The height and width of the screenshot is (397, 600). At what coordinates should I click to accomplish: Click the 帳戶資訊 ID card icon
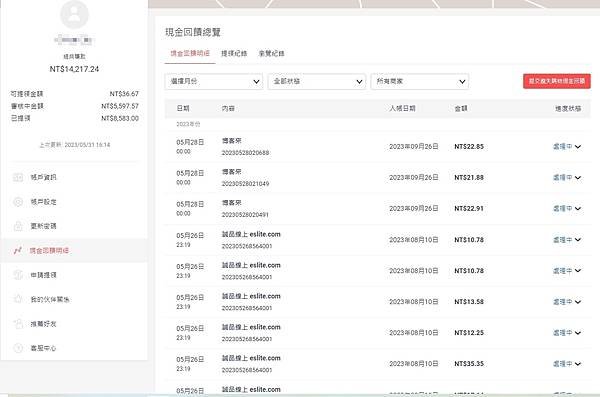18,177
